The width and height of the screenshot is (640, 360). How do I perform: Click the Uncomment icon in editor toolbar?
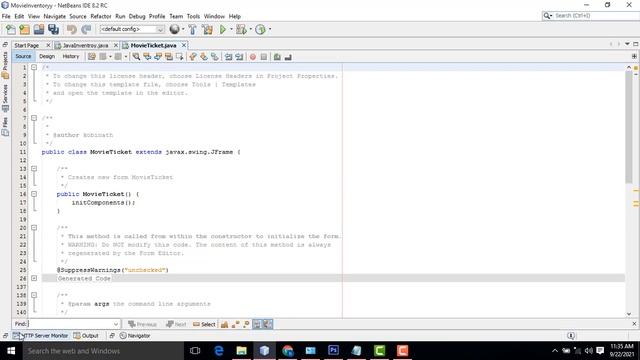tap(288, 57)
